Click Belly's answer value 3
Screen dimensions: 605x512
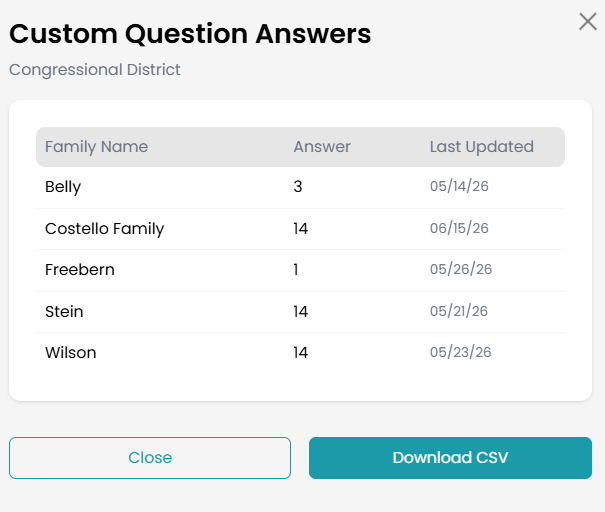click(297, 187)
